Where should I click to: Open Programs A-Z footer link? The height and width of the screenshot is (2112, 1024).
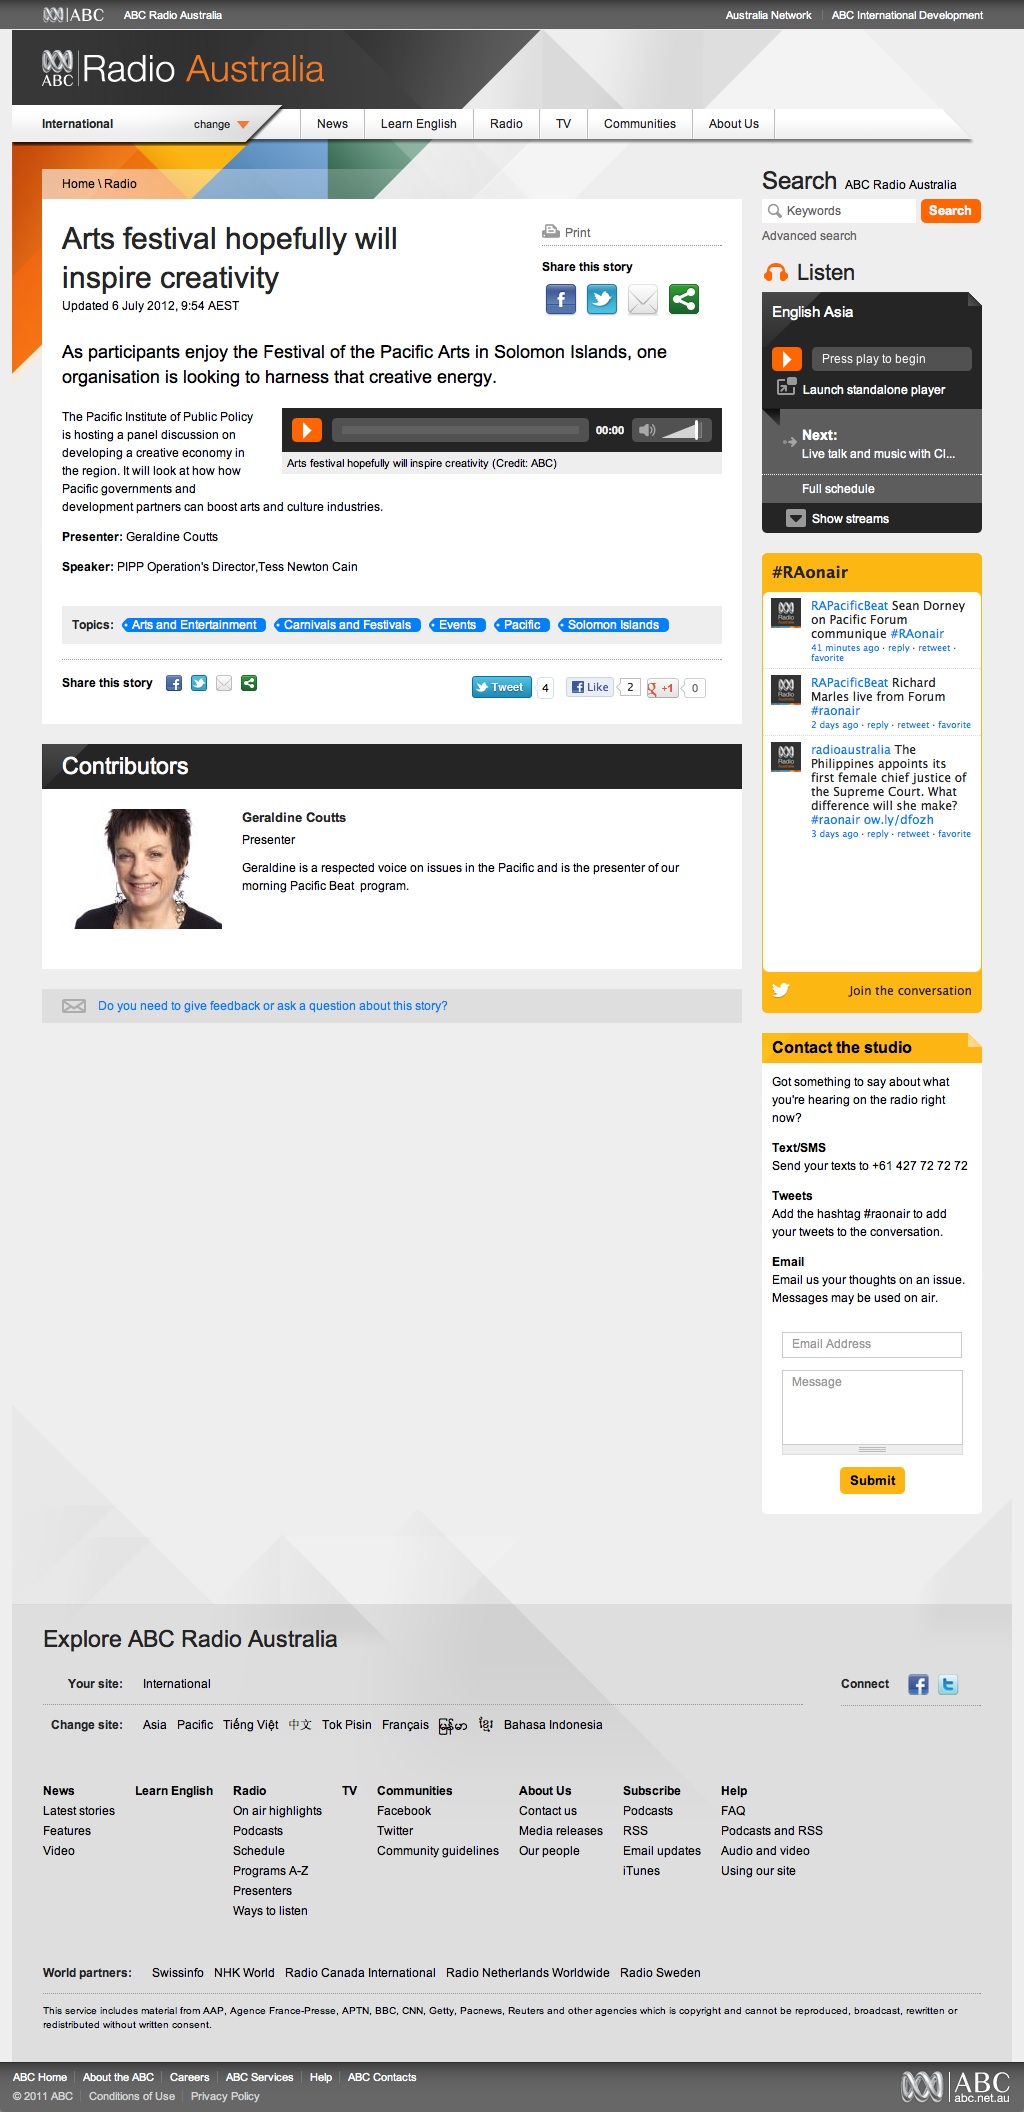(x=271, y=1871)
